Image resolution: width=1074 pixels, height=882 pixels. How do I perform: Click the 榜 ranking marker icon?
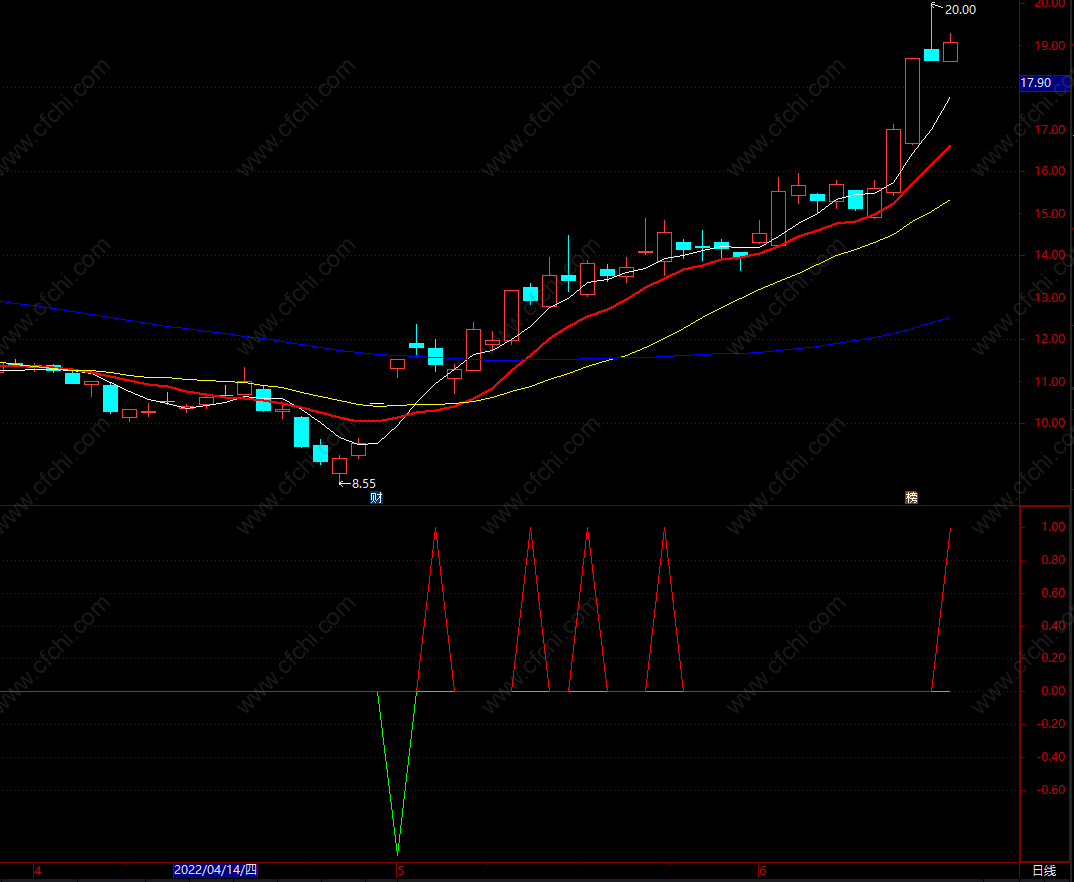911,498
